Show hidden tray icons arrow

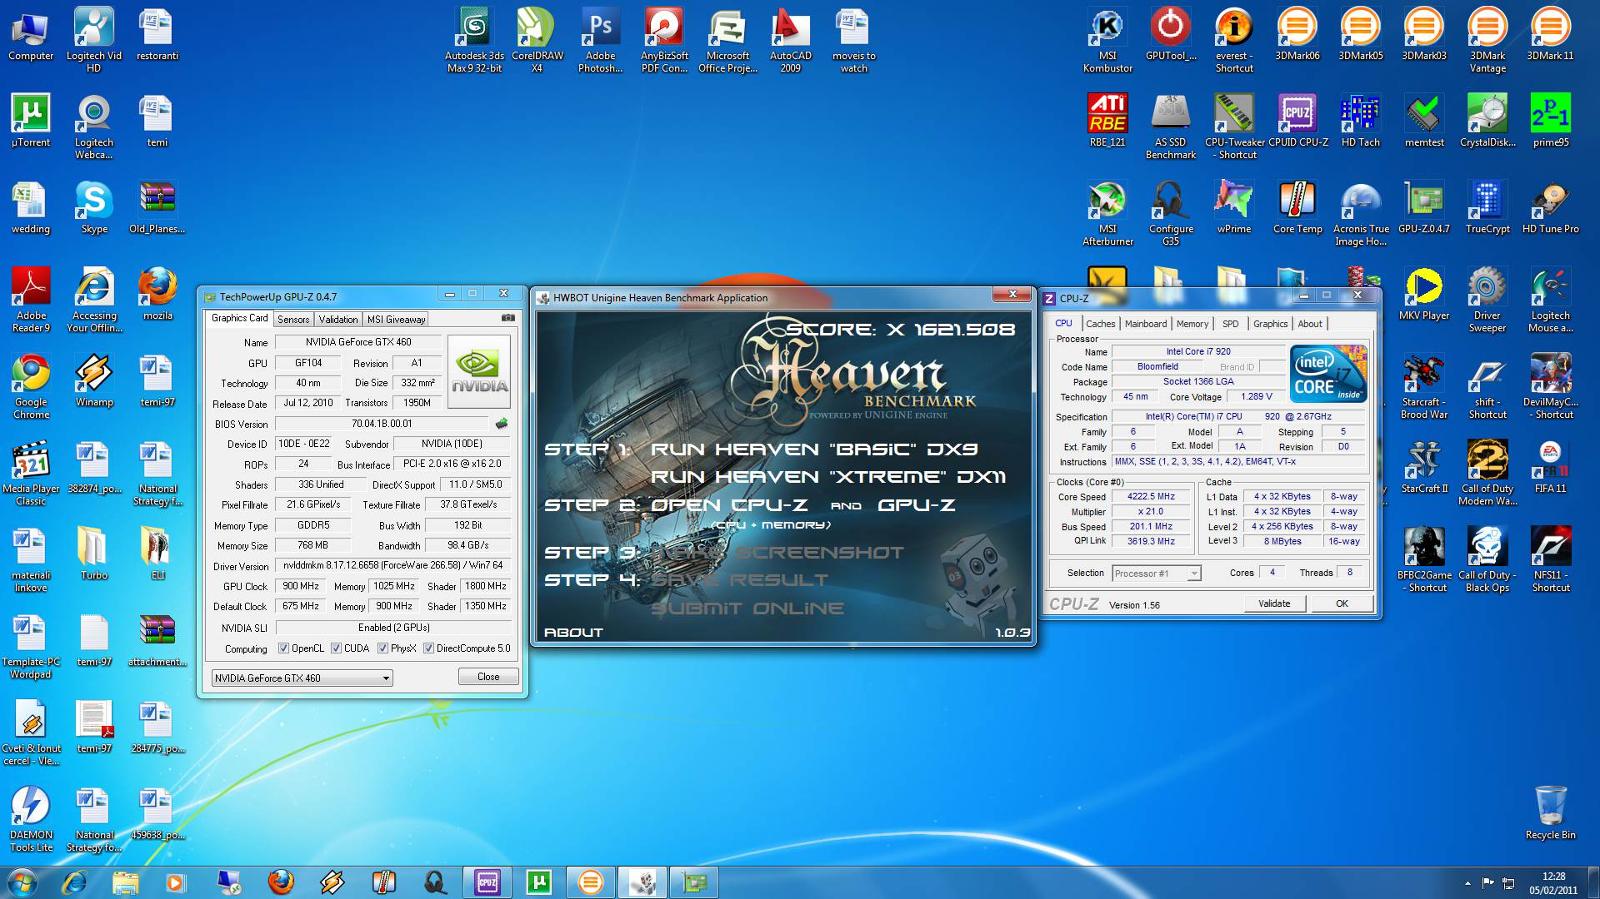coord(1467,883)
